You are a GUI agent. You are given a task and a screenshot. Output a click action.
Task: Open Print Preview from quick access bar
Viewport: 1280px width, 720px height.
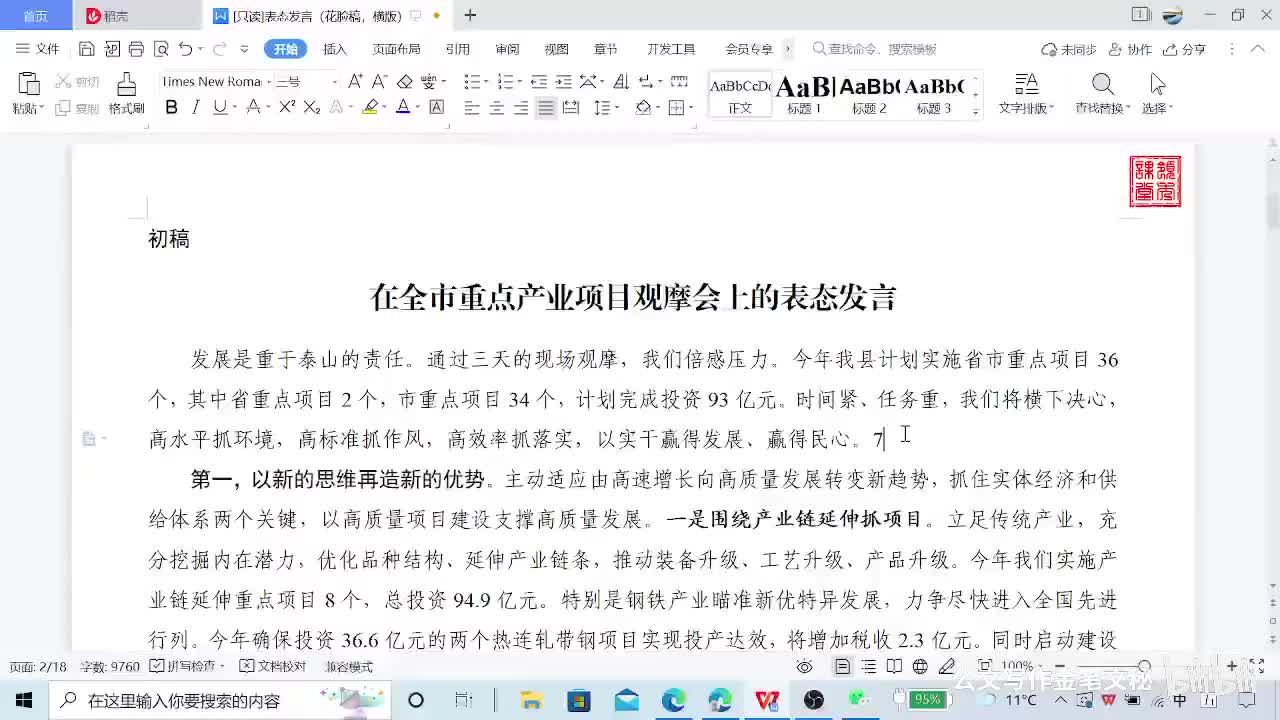(161, 49)
